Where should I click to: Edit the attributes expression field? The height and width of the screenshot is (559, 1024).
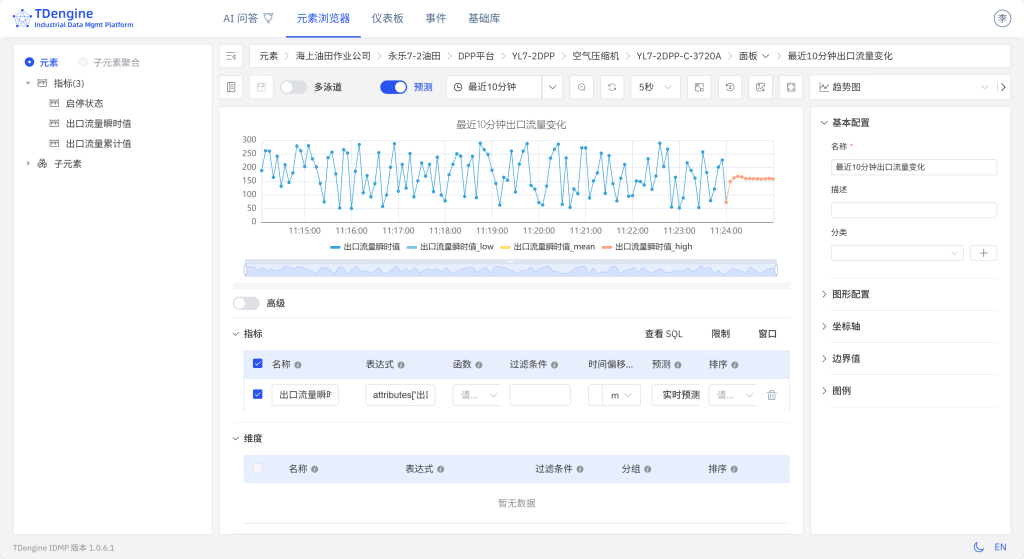point(400,394)
